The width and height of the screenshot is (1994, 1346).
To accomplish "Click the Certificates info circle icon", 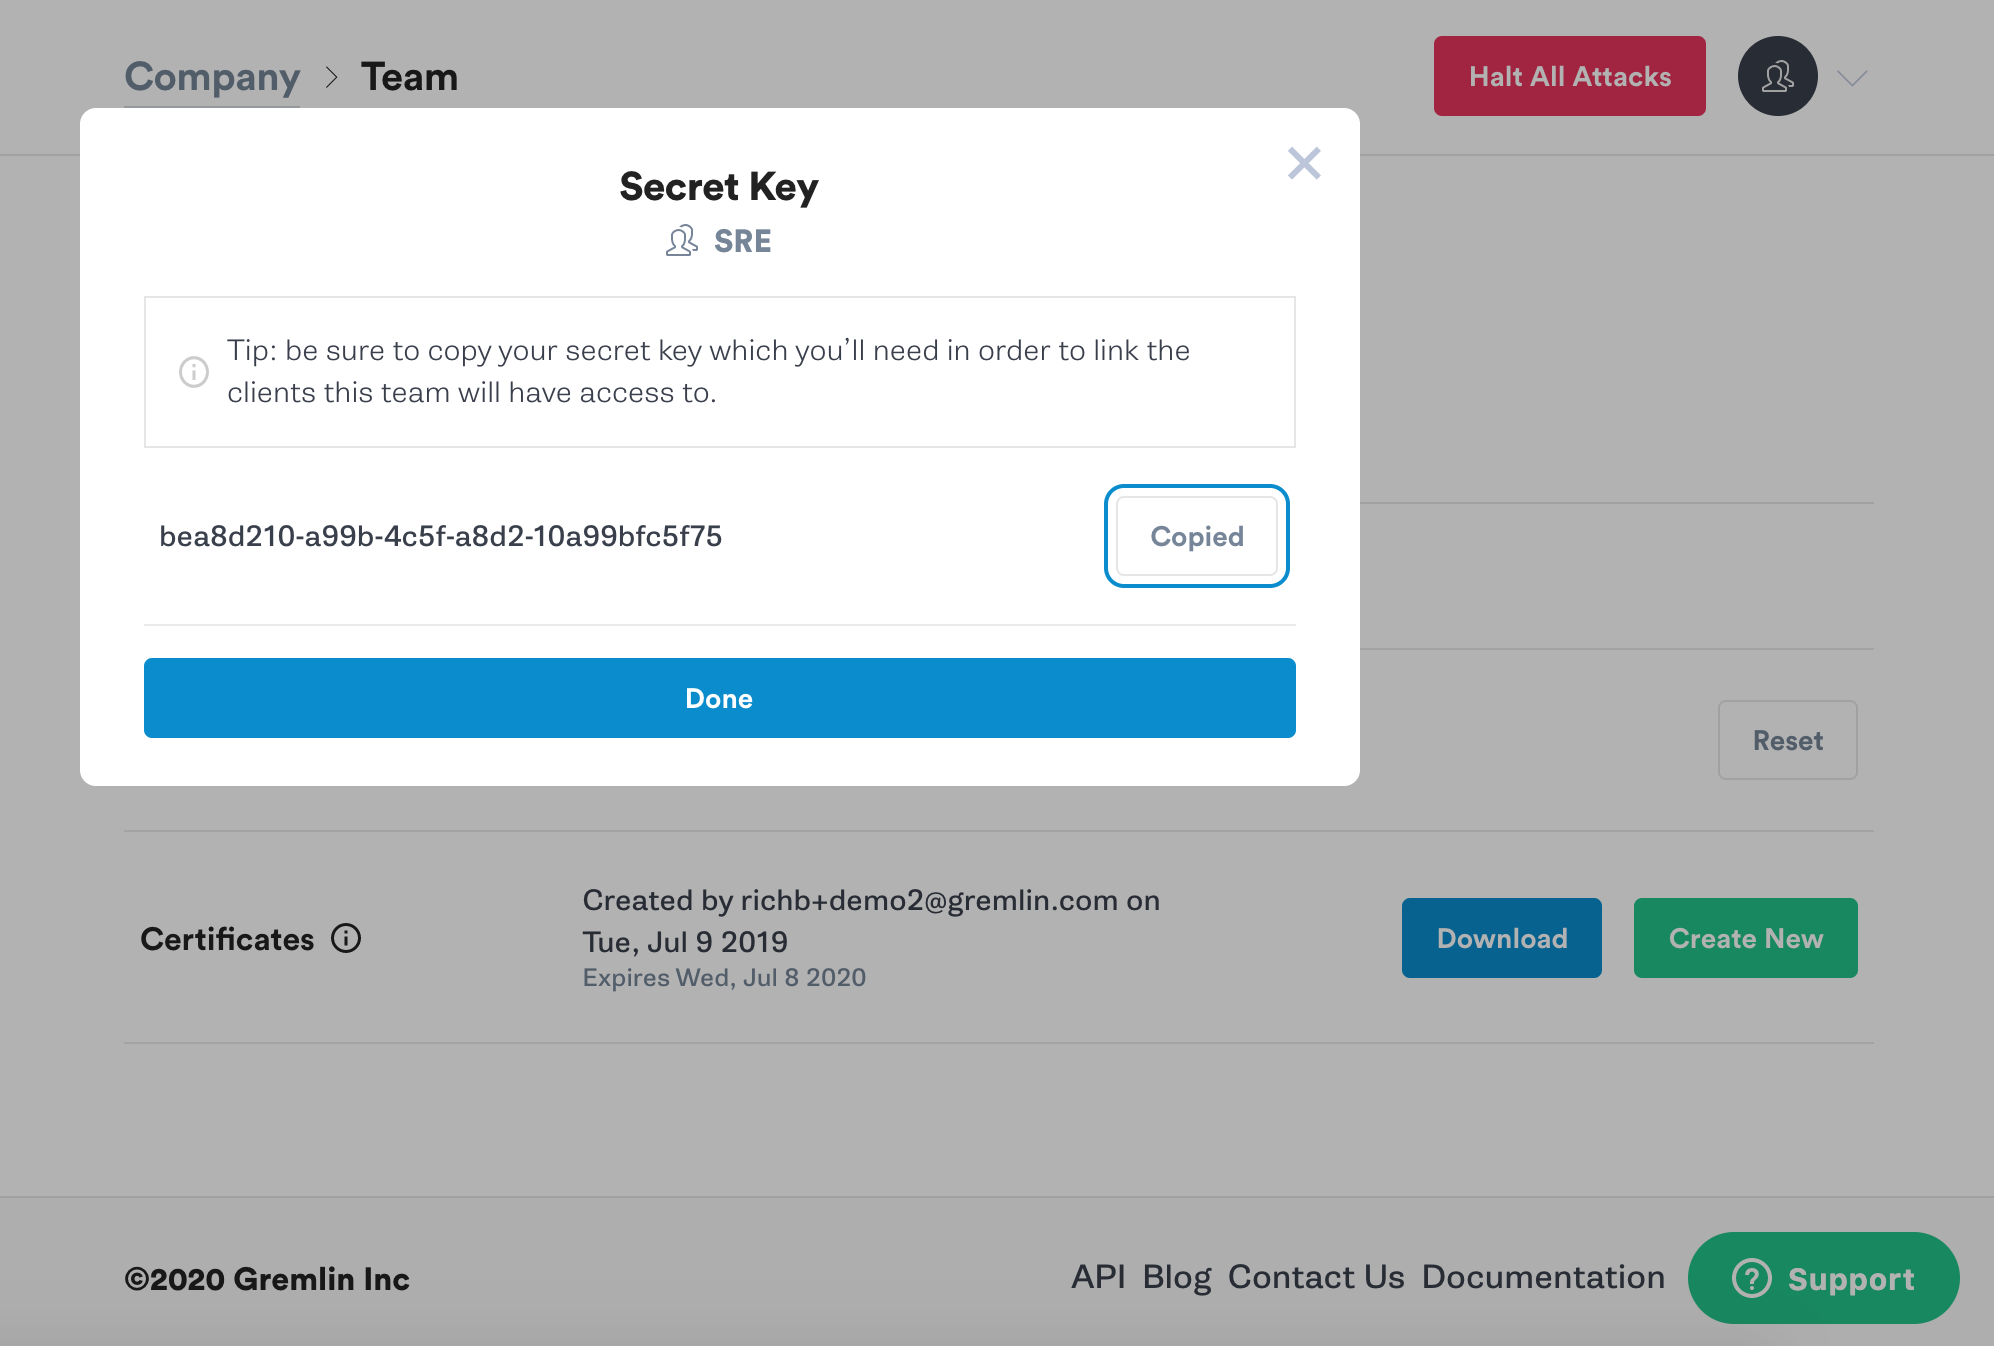I will point(344,937).
